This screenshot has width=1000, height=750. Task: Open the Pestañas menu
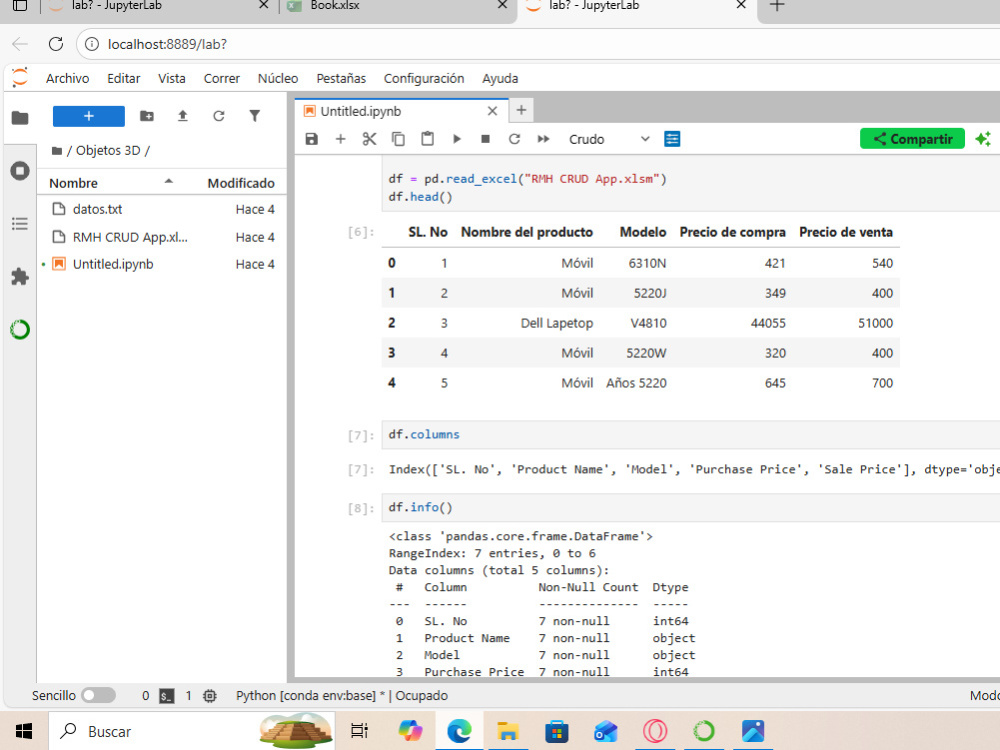341,78
